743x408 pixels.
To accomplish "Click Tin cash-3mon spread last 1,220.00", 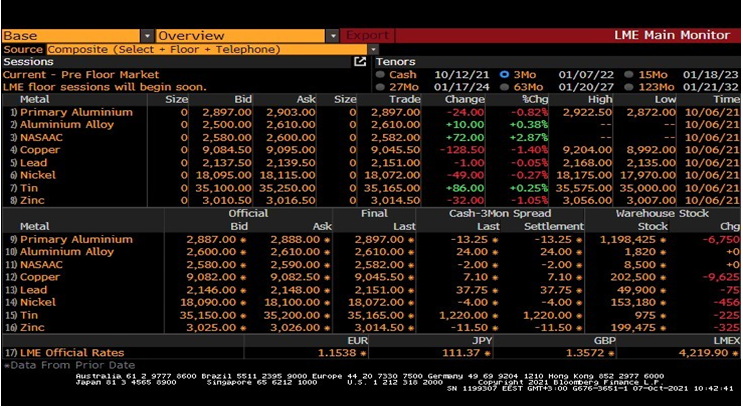I will tap(462, 315).
